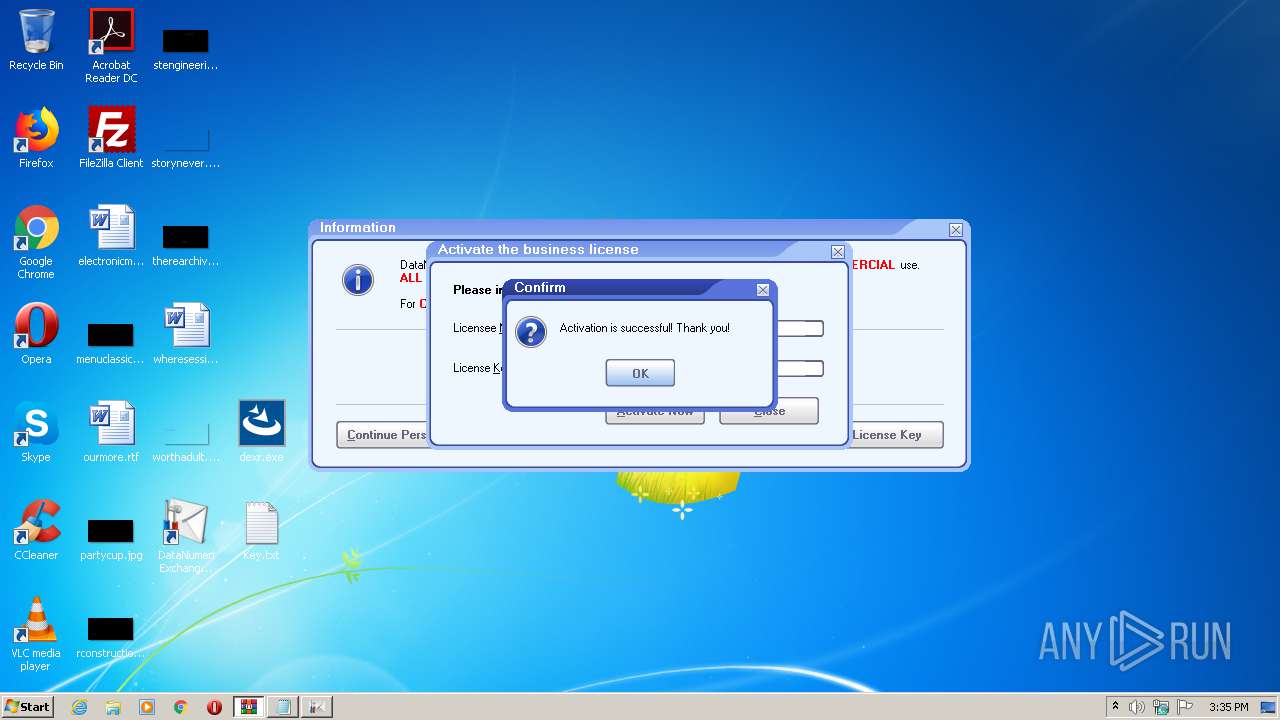Select the stengineeri... desktop file
Image resolution: width=1280 pixels, height=720 pixels.
coord(186,48)
